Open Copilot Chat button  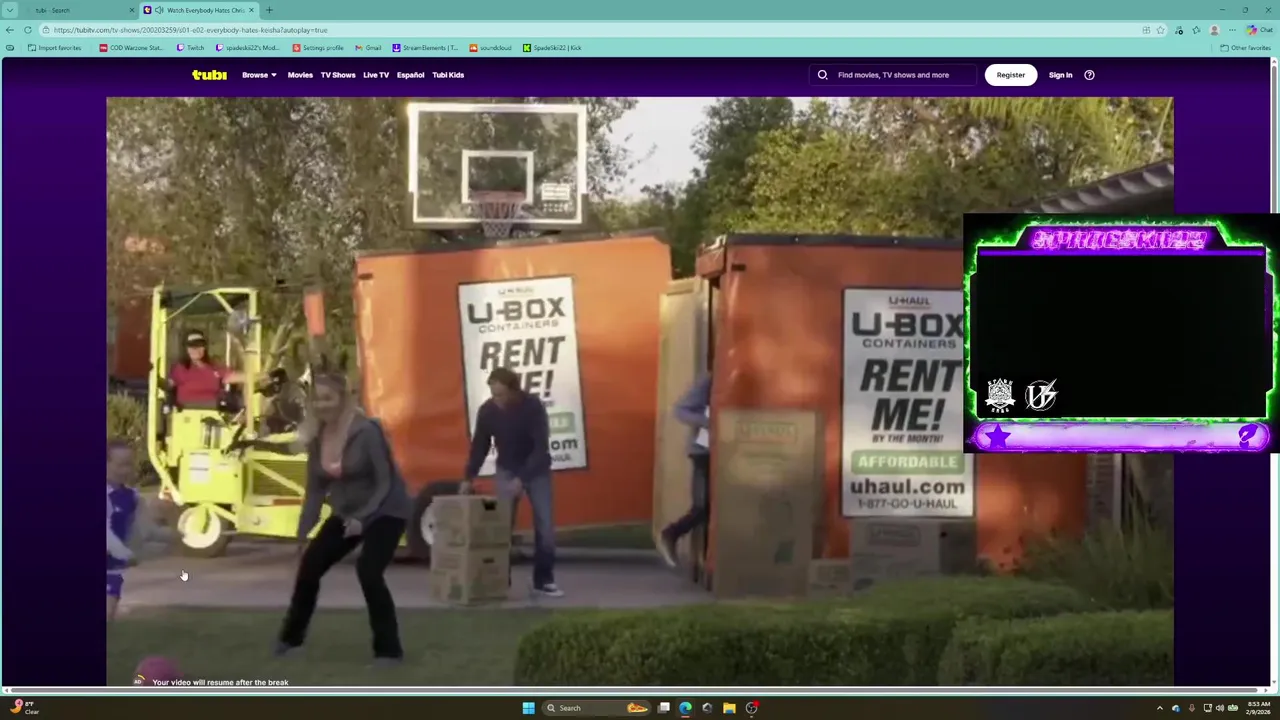[x=1259, y=30]
